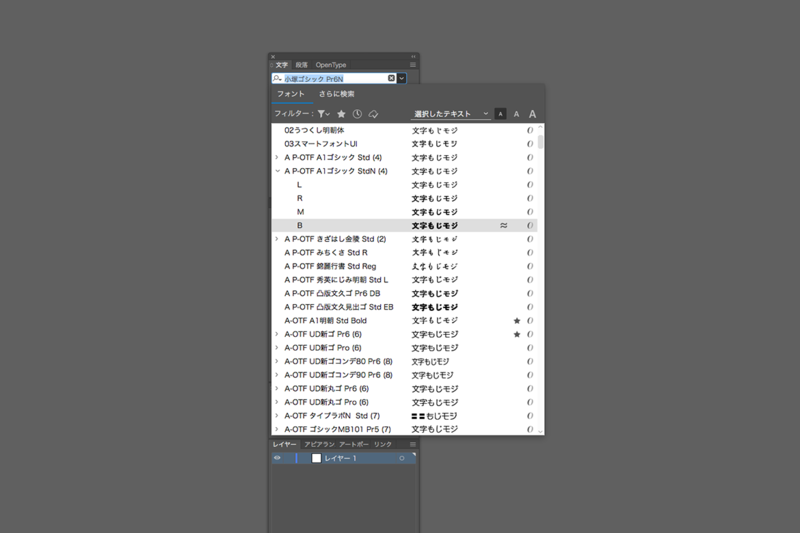Image resolution: width=800 pixels, height=533 pixels.
Task: Select the フォント tab
Action: click(x=291, y=94)
